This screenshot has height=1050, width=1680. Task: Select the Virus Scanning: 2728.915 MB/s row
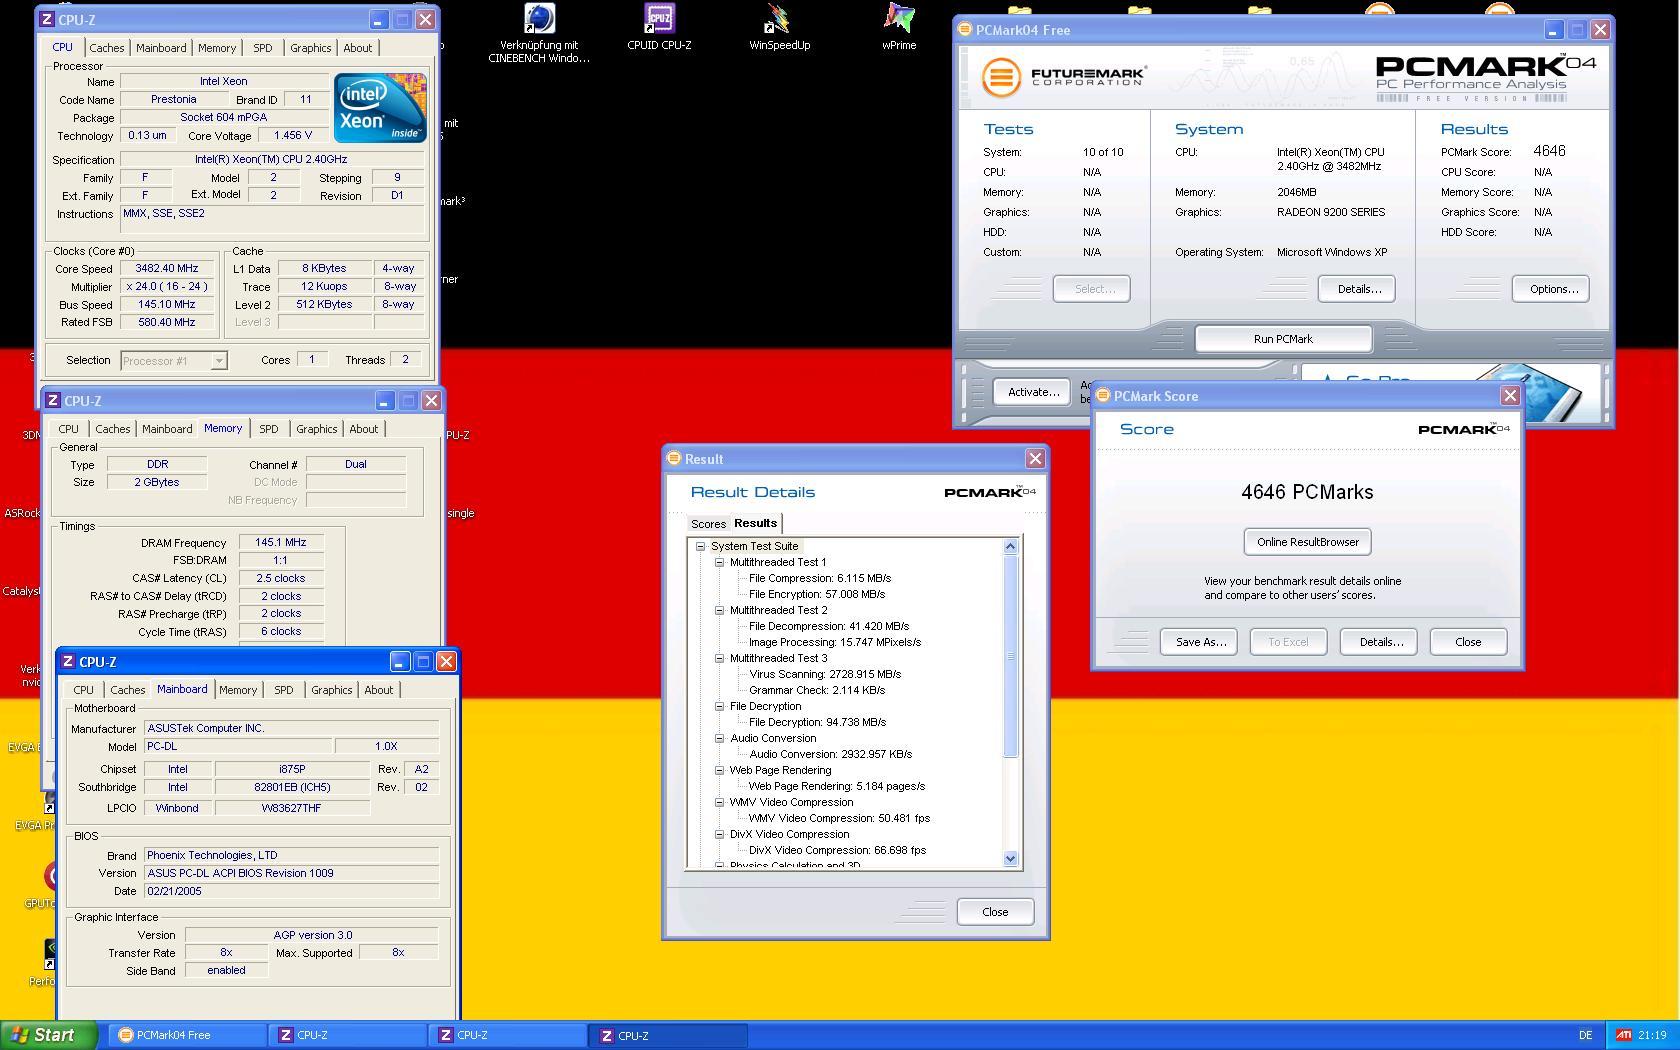pyautogui.click(x=825, y=674)
